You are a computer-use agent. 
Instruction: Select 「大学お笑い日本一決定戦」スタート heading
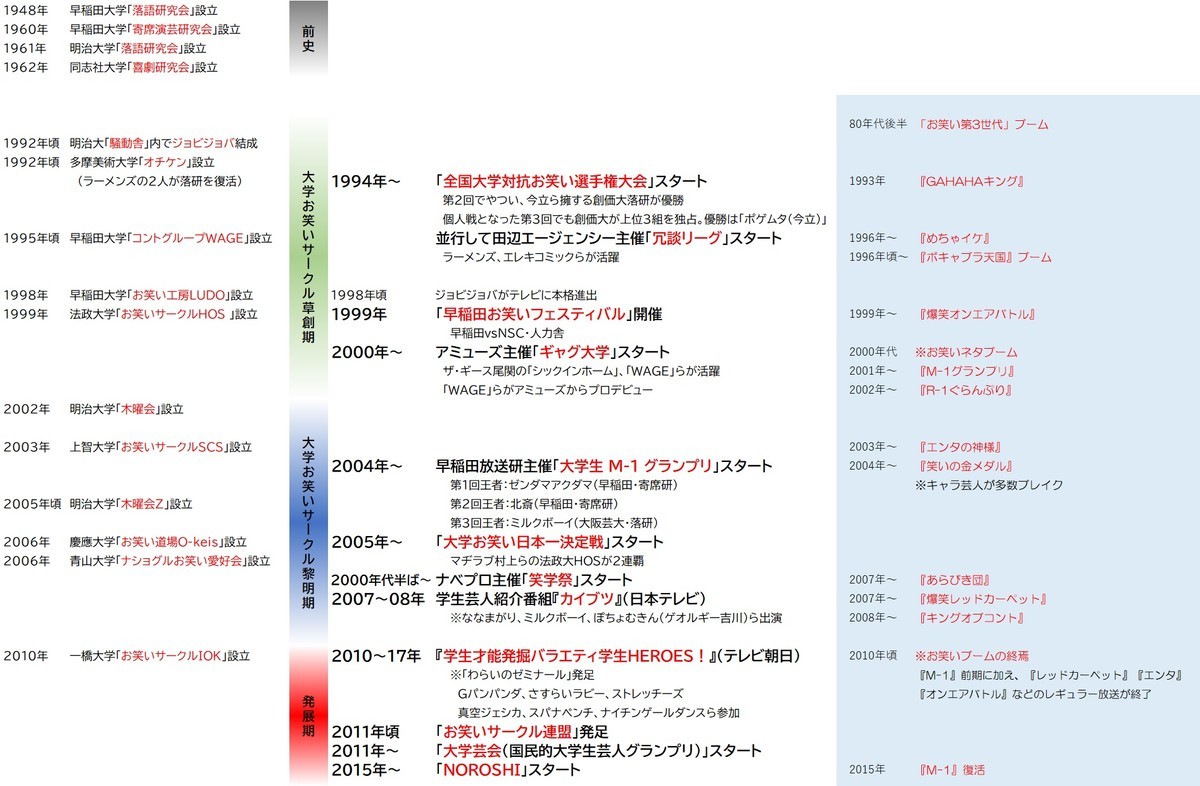click(549, 542)
